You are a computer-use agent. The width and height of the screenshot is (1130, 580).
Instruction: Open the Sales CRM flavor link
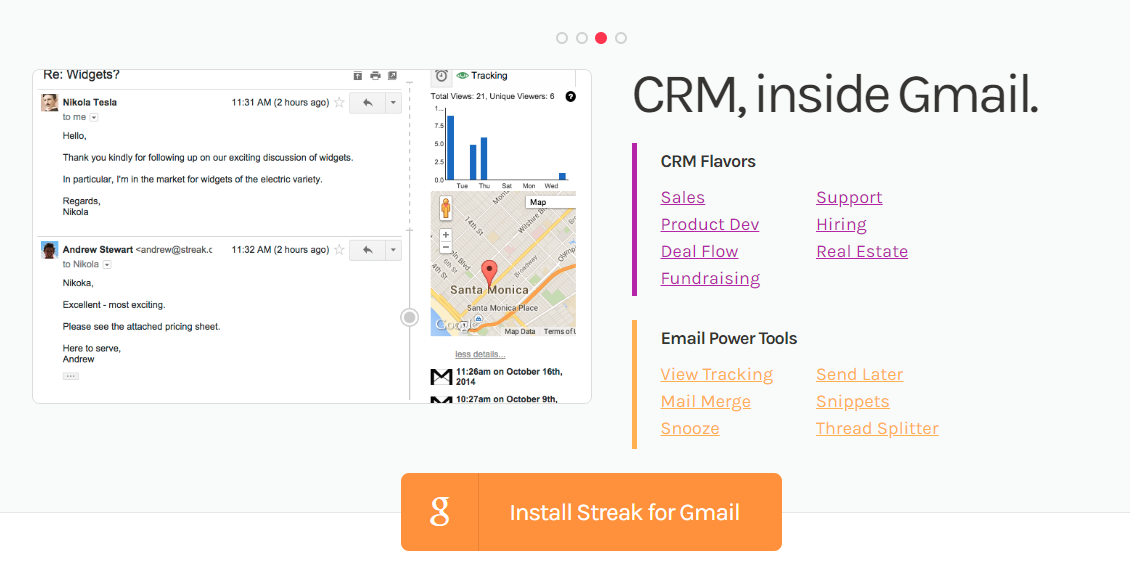(x=682, y=197)
